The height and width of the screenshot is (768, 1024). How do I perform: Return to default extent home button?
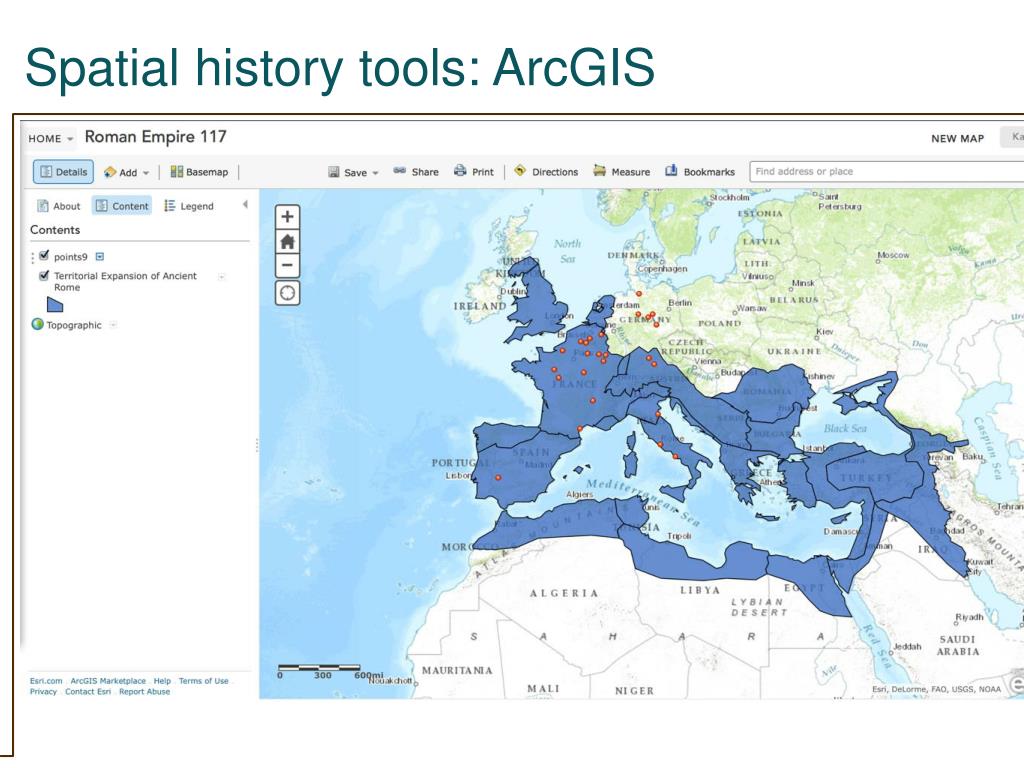(x=287, y=242)
